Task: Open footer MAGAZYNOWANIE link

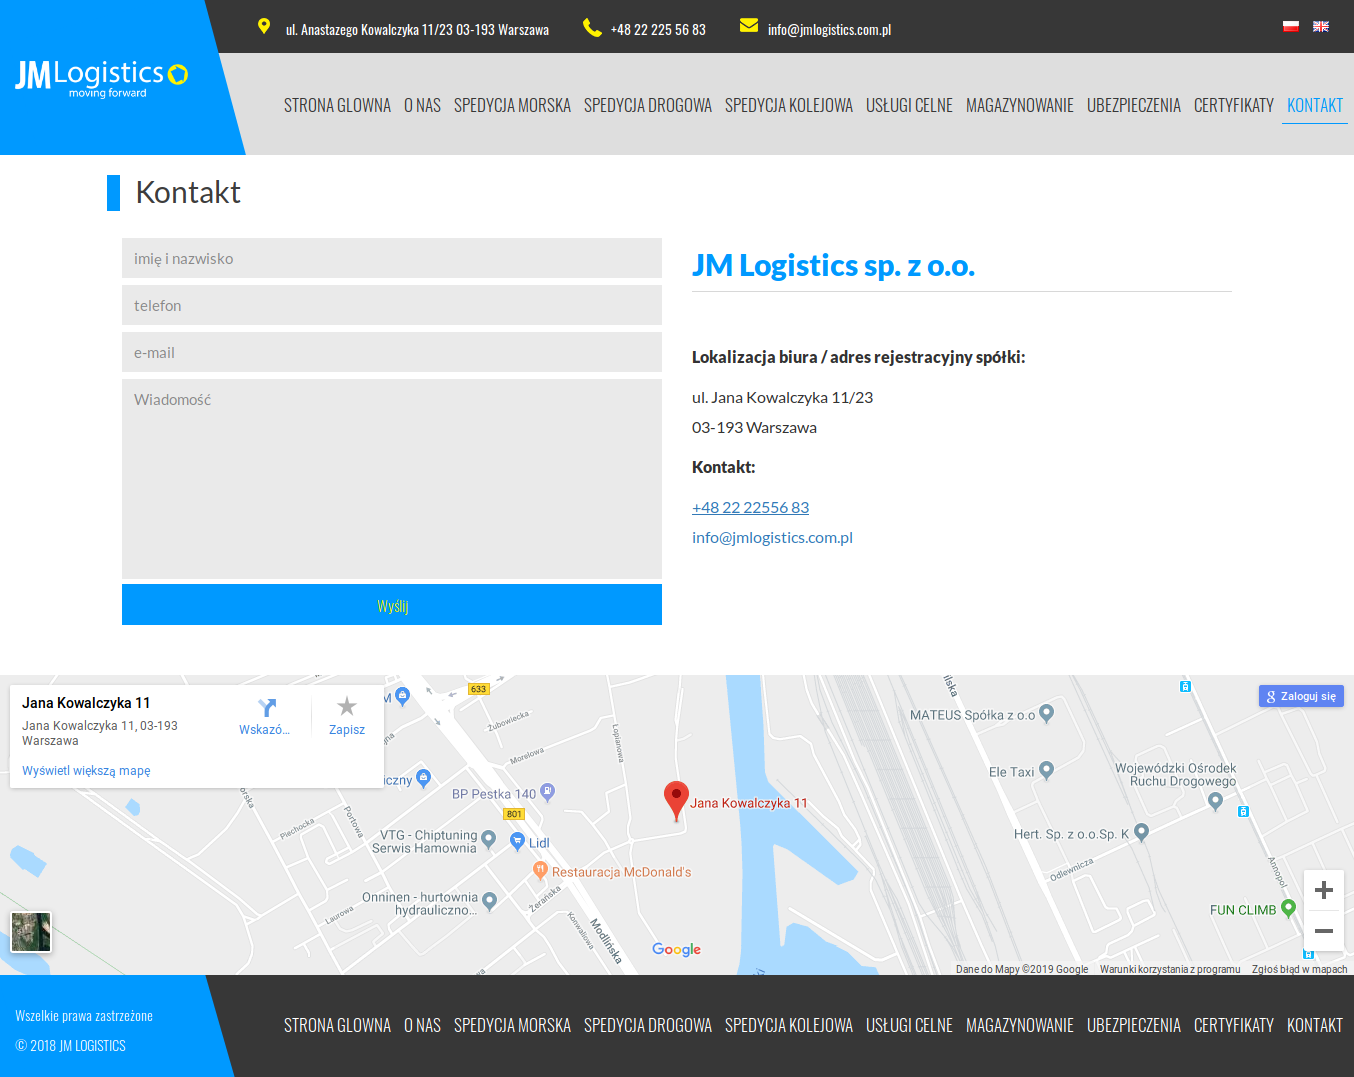Action: [1020, 1025]
